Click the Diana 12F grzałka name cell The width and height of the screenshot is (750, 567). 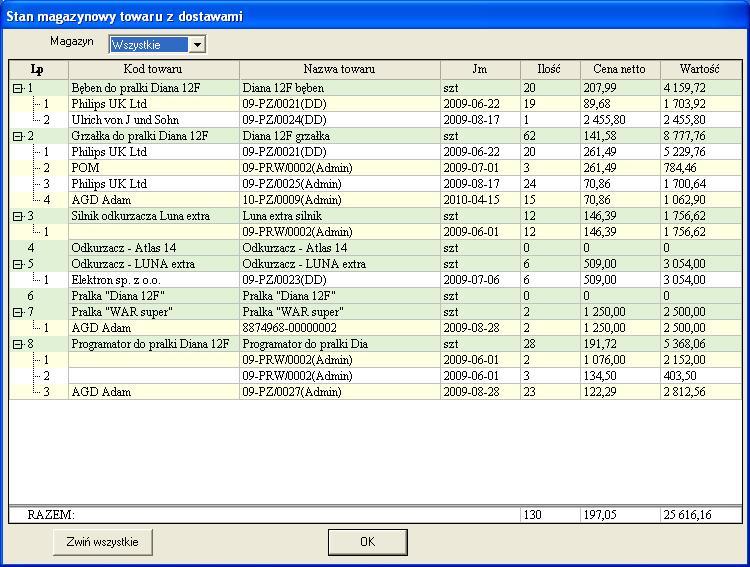pos(339,136)
